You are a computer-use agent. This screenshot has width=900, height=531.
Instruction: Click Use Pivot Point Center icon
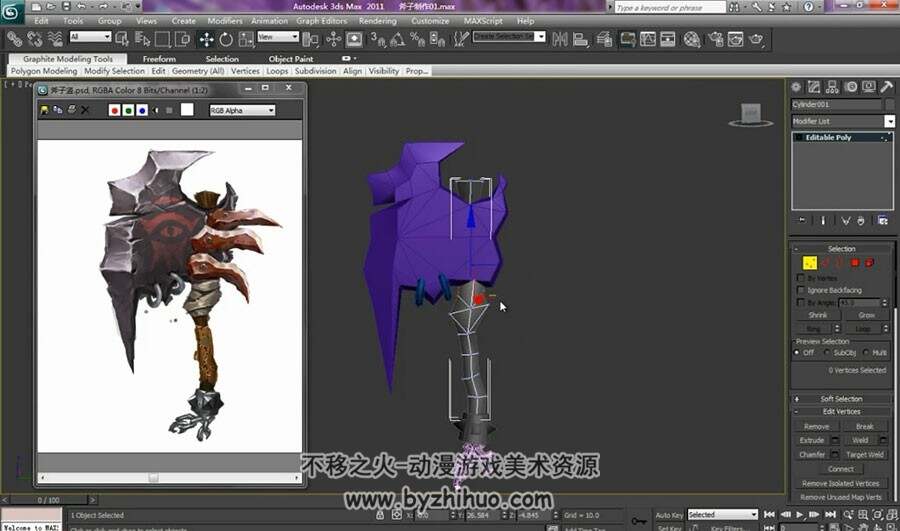coord(311,39)
